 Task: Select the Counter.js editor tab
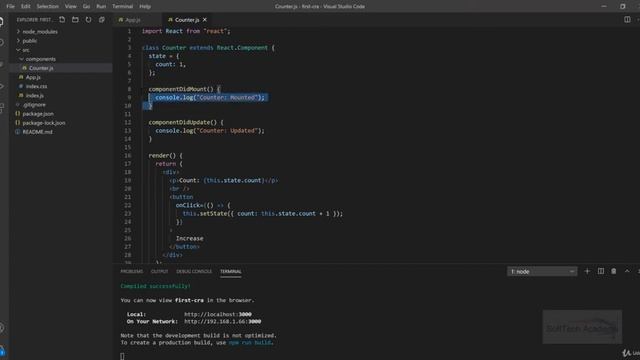click(x=187, y=20)
